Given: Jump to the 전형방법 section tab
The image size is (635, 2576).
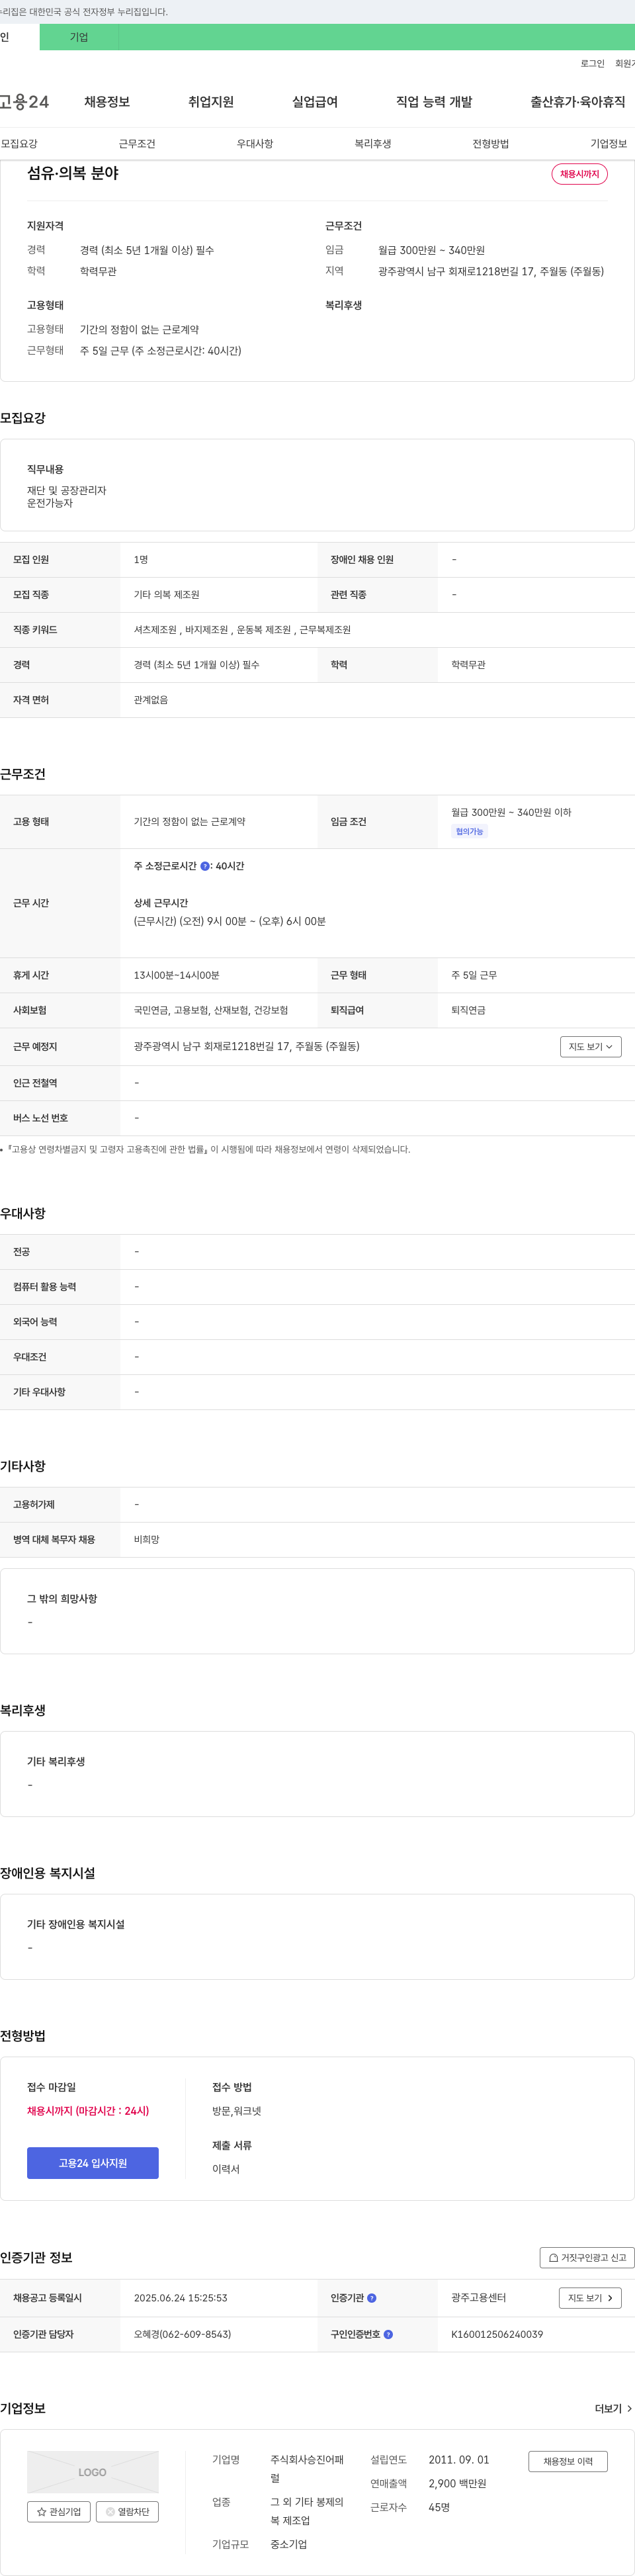Looking at the screenshot, I should click(491, 144).
